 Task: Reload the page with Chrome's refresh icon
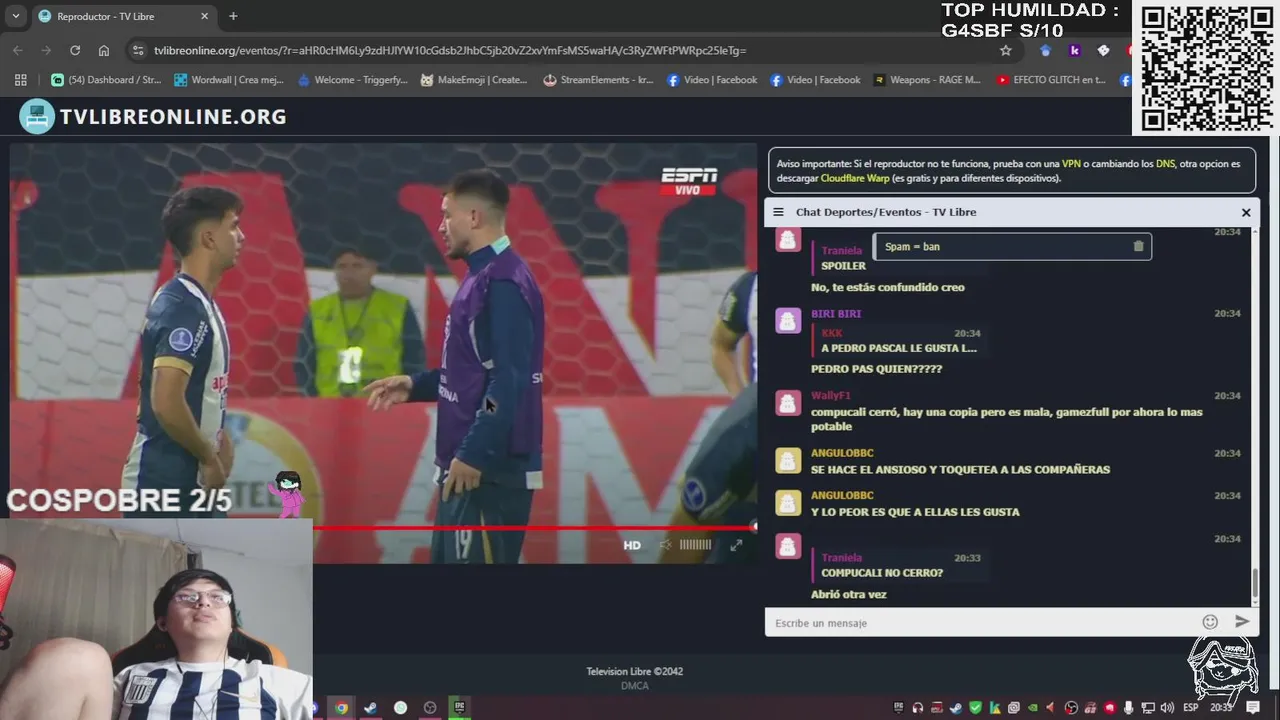75,50
